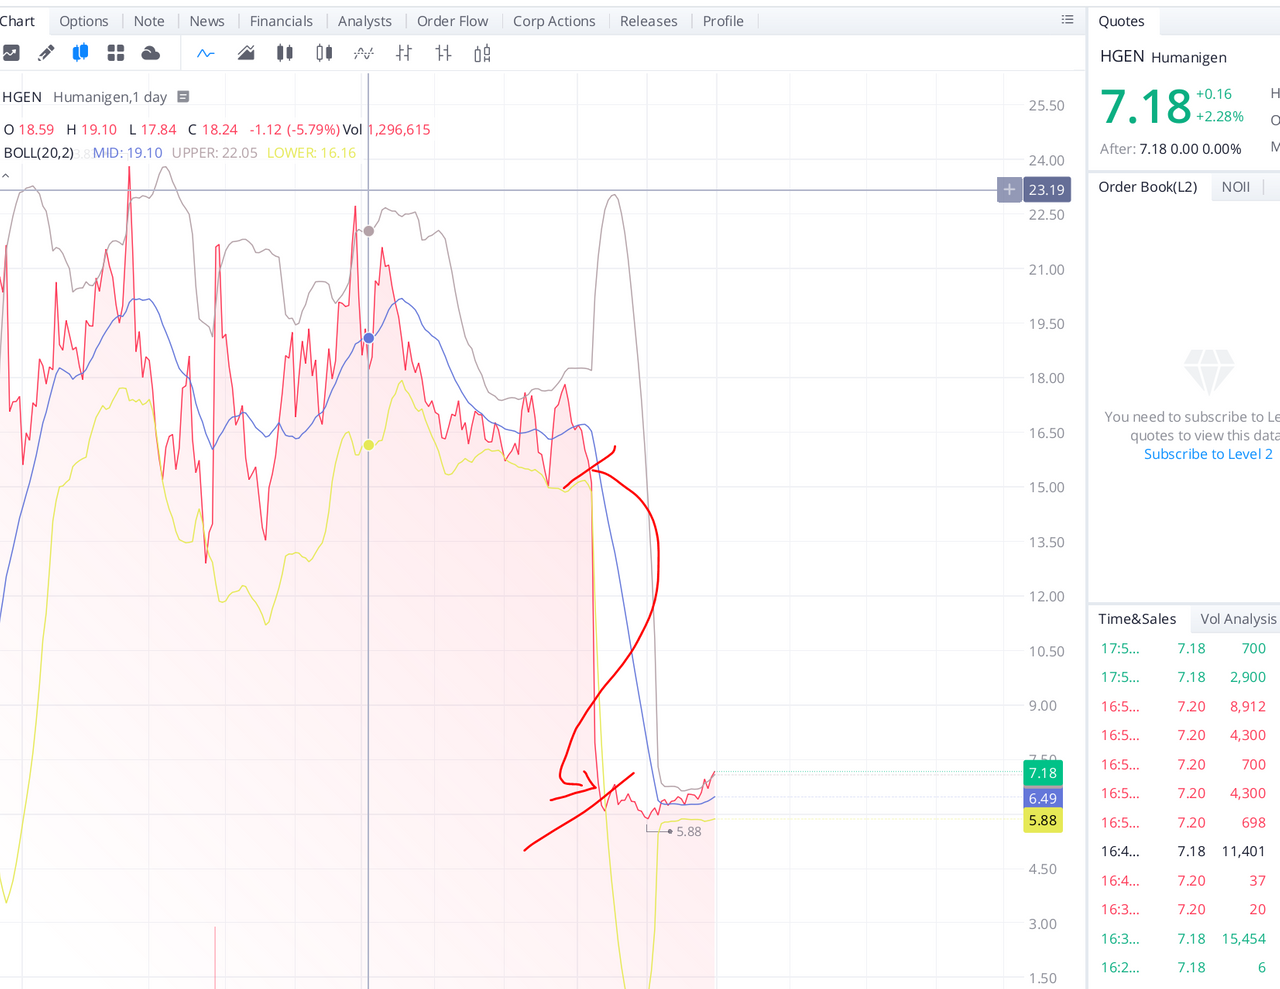Screen dimensions: 1280x989
Task: Switch to the NOII tab
Action: tap(1236, 187)
